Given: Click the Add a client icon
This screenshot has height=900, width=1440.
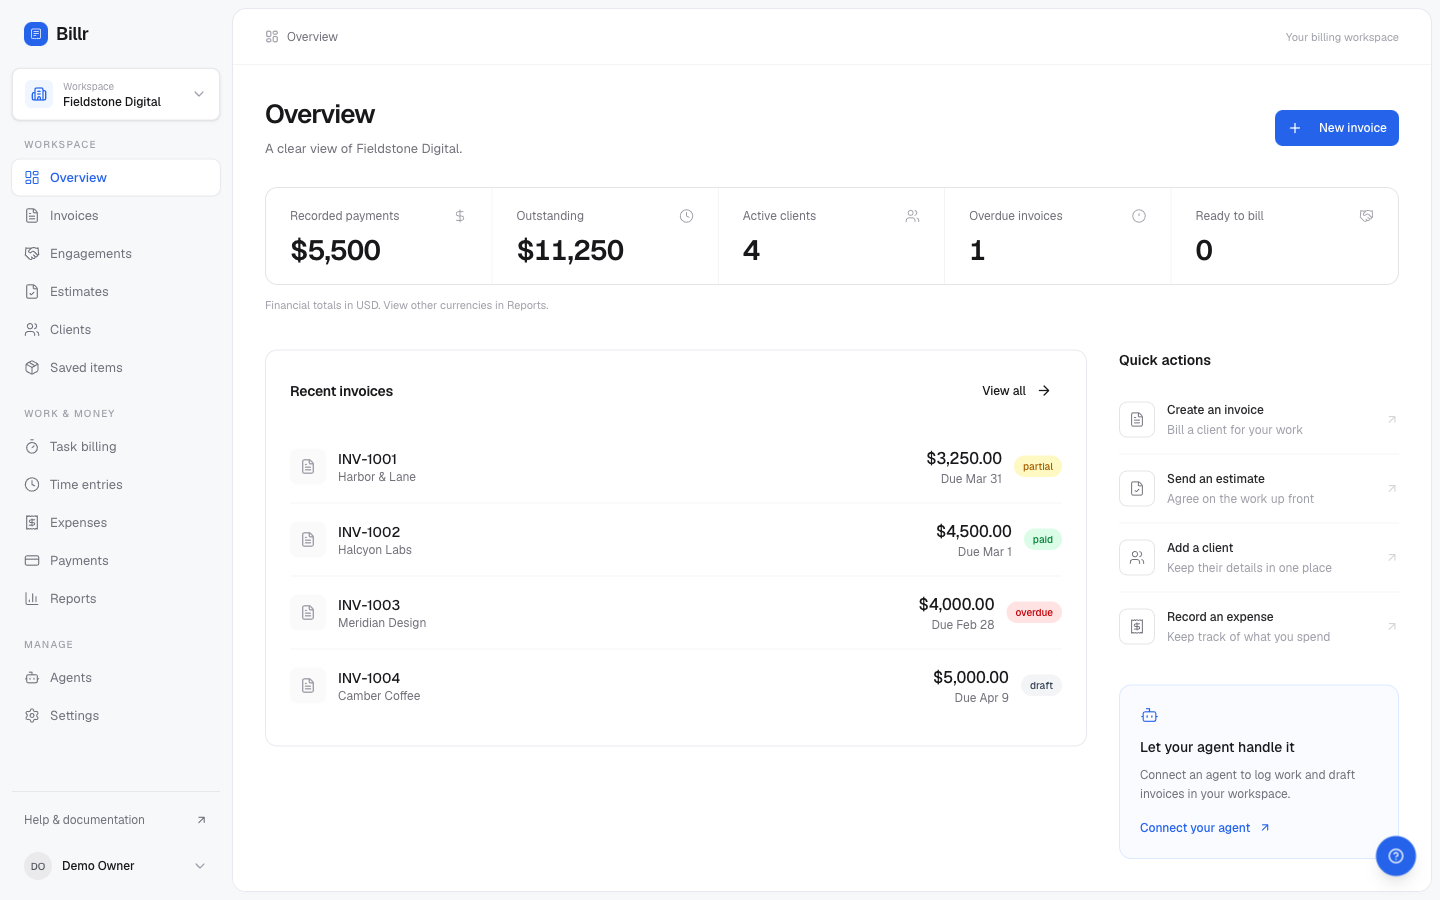Looking at the screenshot, I should pyautogui.click(x=1137, y=558).
